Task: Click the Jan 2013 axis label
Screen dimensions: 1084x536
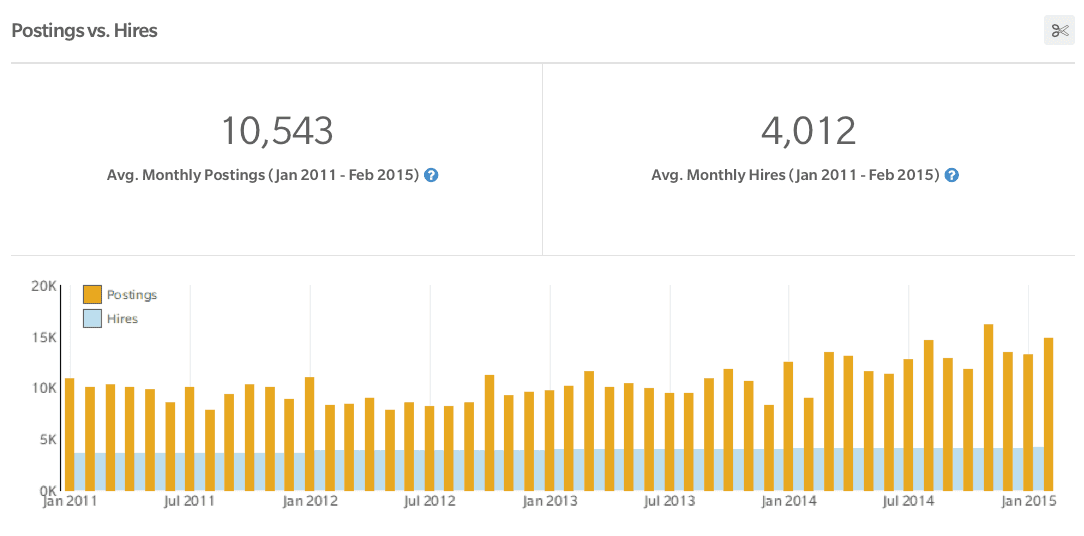Action: click(550, 501)
